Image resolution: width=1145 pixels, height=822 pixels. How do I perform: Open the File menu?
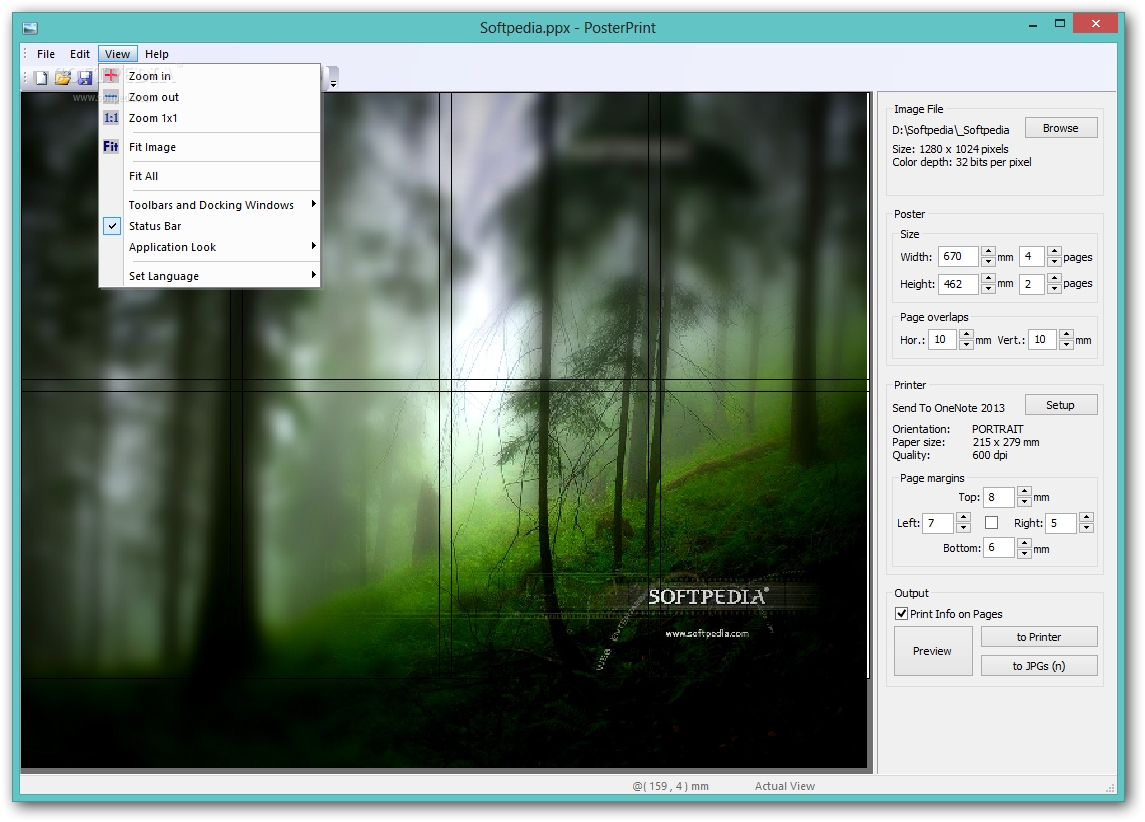point(46,54)
